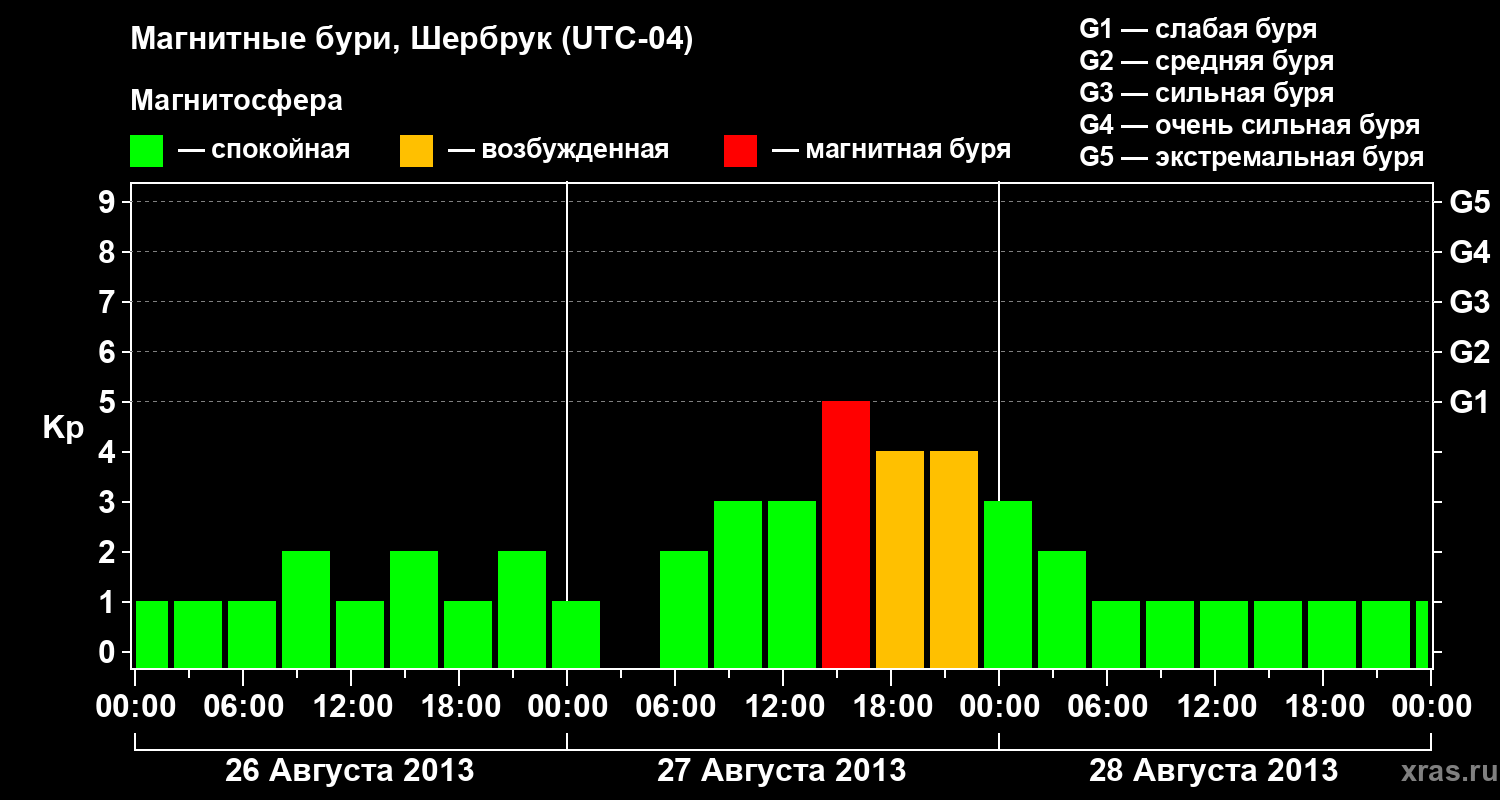
Task: Click the 'G1 — слабая буря' line
Action: tap(1198, 28)
